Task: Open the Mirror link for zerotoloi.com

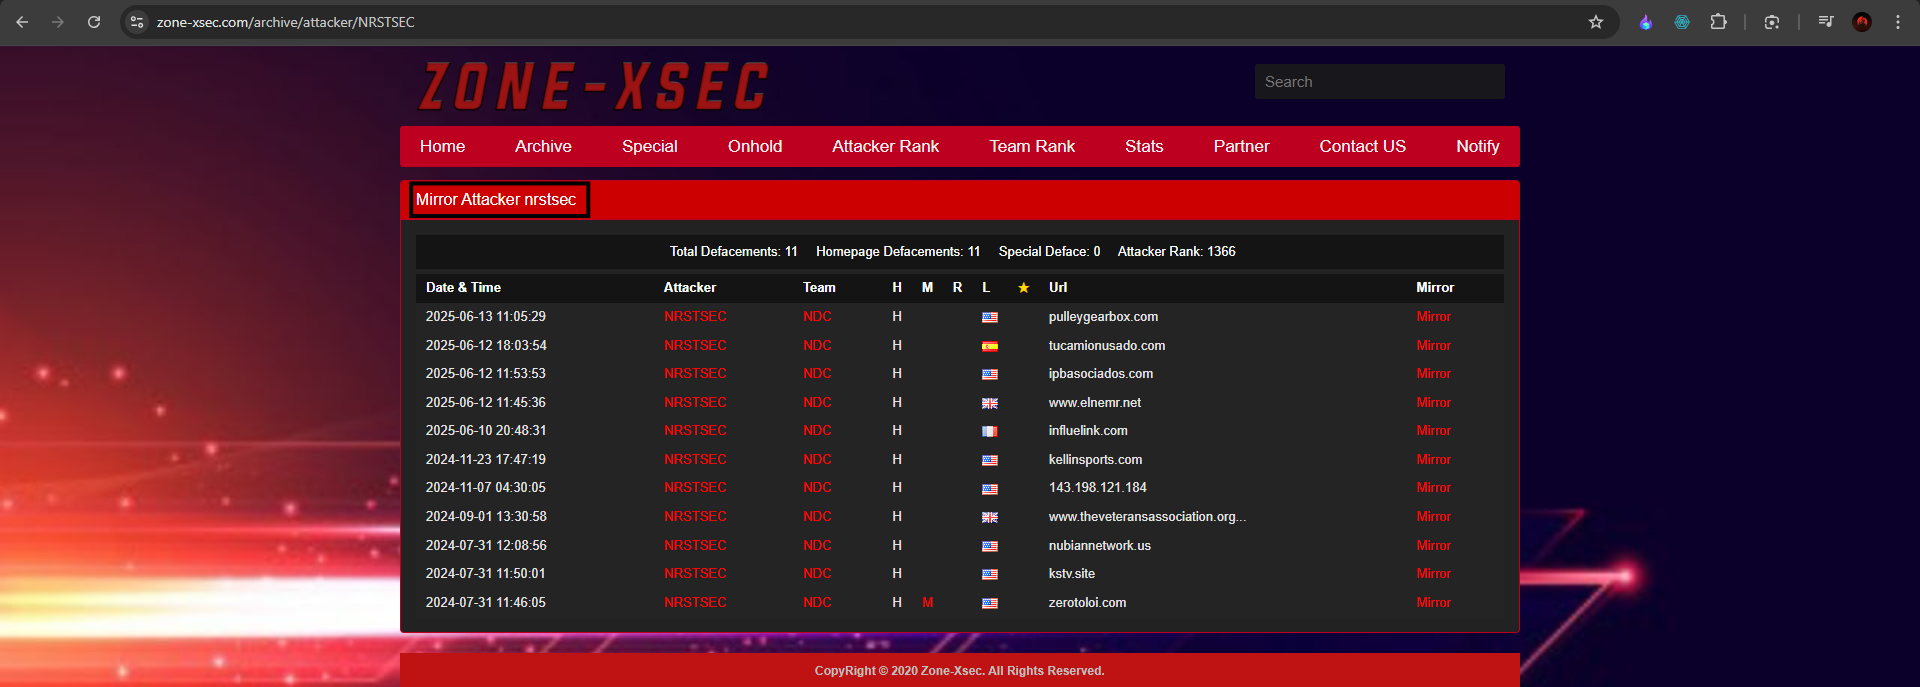Action: tap(1433, 602)
